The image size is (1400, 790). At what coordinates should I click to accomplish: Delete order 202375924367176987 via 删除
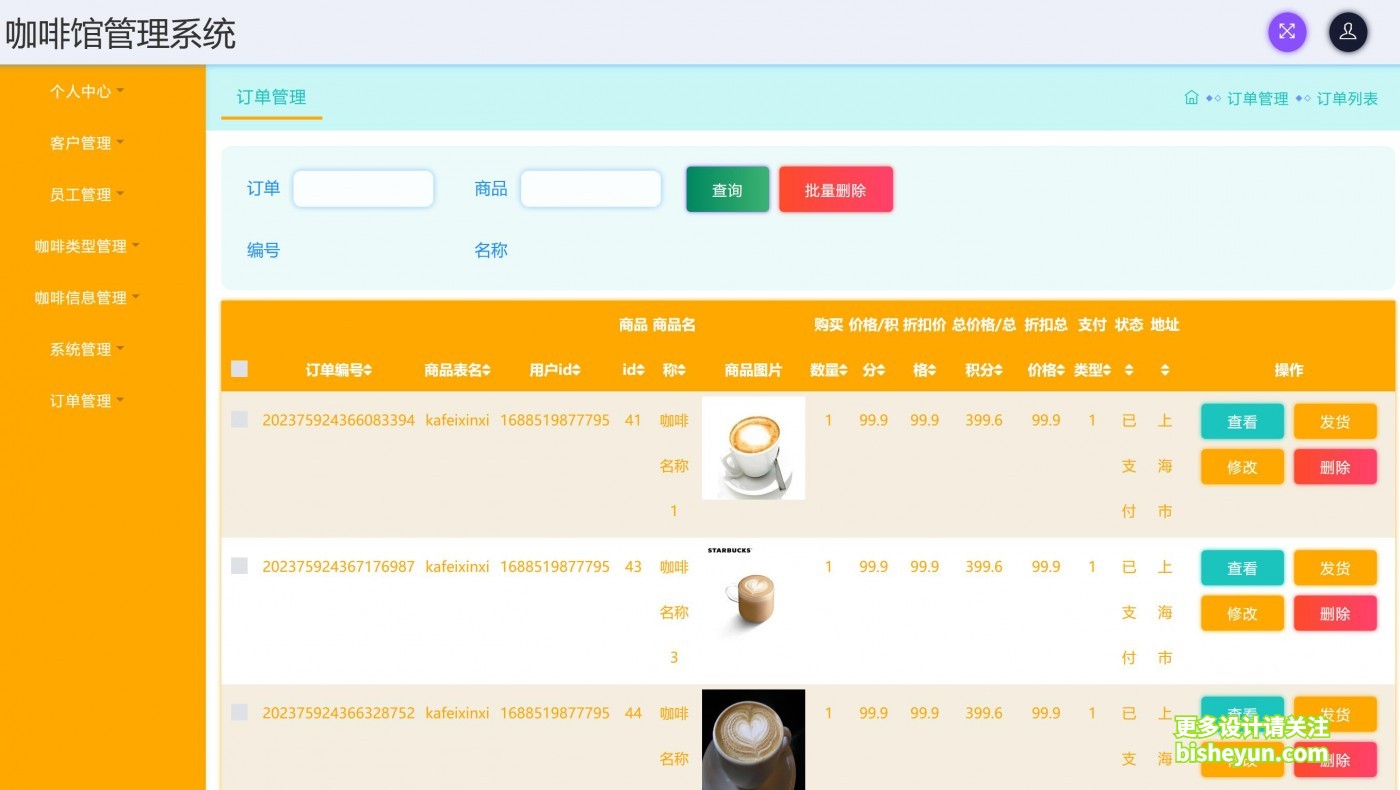(x=1335, y=613)
